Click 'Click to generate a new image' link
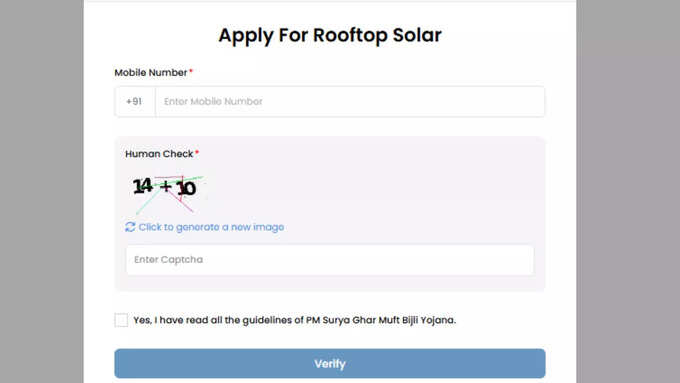Screen dimensions: 680x383 coord(211,227)
